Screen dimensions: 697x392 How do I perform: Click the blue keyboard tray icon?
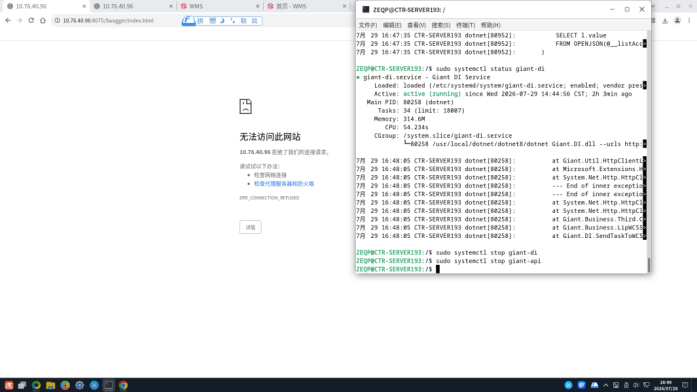[x=594, y=385]
